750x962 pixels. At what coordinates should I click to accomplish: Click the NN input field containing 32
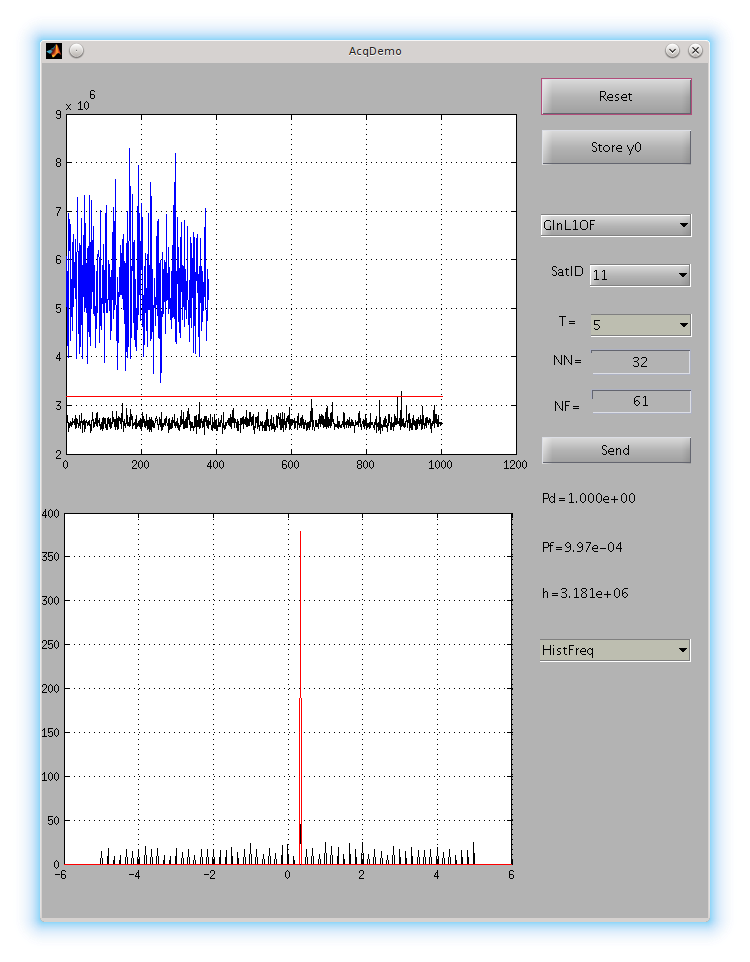click(640, 362)
